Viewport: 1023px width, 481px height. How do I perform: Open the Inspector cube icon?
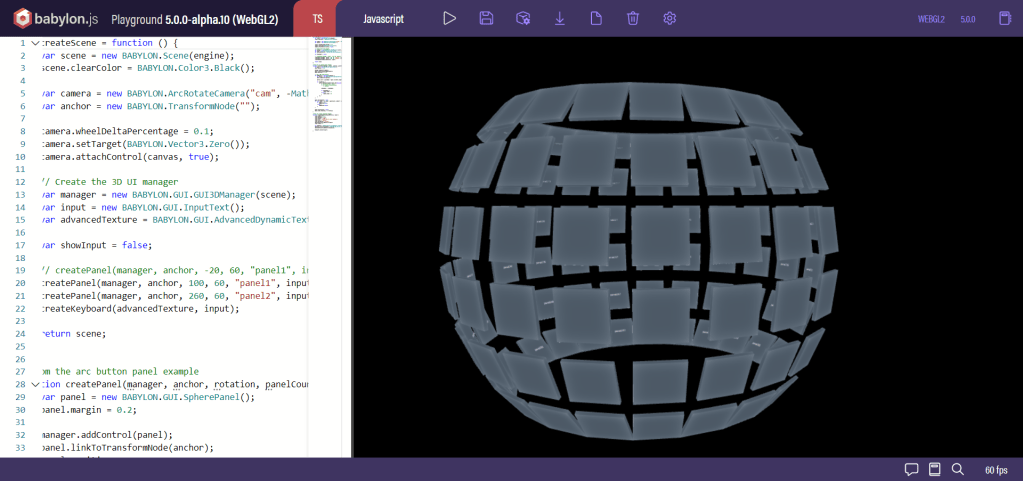[x=522, y=19]
